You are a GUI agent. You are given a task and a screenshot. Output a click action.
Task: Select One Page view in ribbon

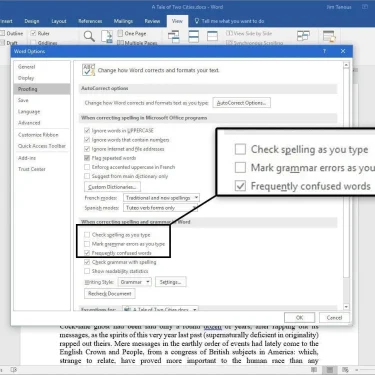132,33
